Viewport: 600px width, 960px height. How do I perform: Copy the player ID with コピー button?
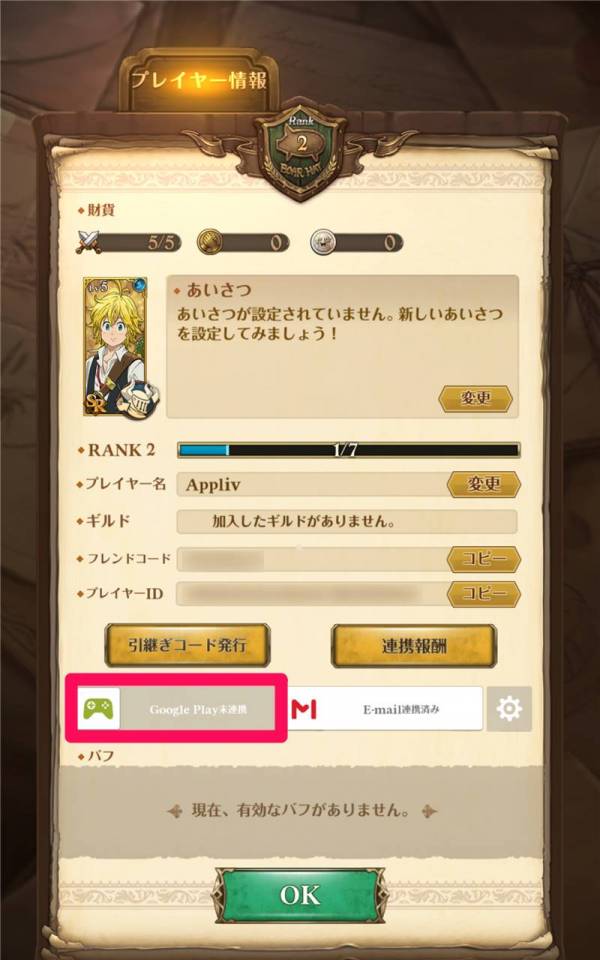pos(484,594)
